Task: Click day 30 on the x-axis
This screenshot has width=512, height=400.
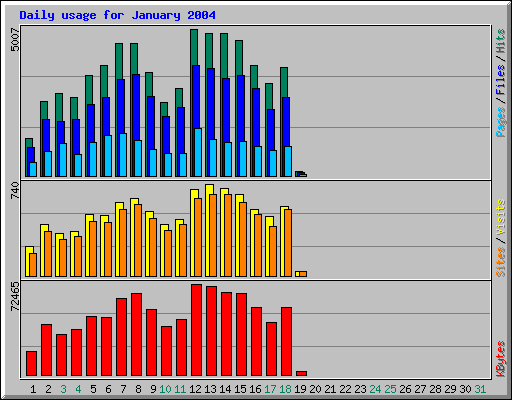Action: [x=465, y=389]
